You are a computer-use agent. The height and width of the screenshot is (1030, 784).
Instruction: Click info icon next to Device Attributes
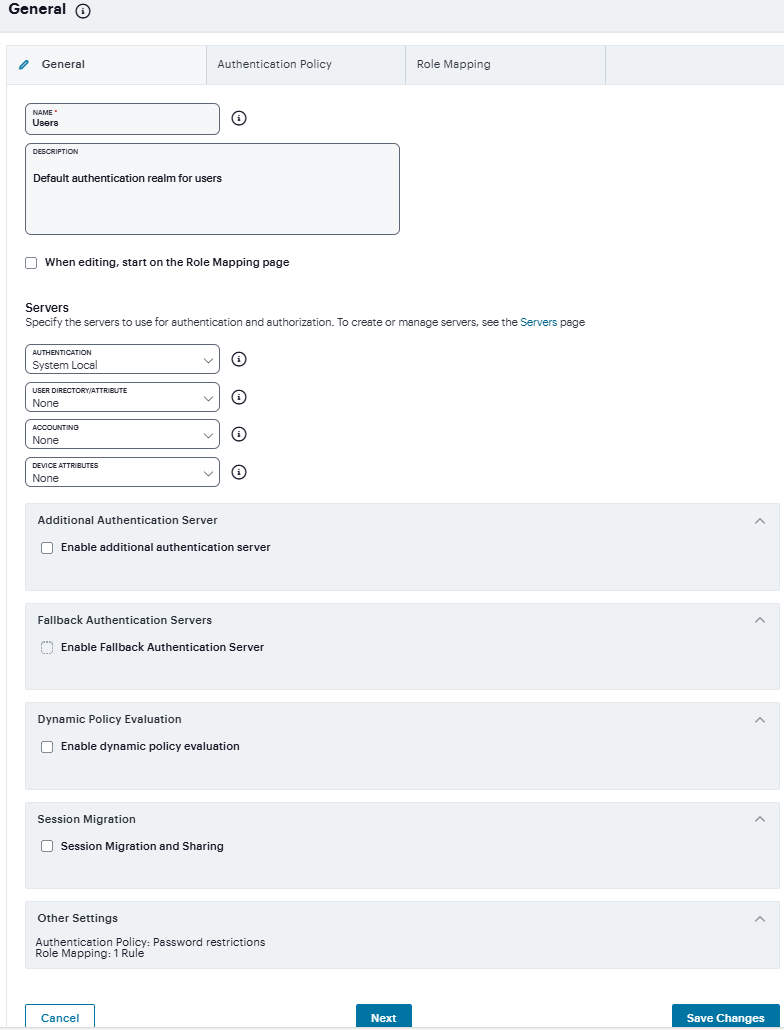tap(239, 472)
